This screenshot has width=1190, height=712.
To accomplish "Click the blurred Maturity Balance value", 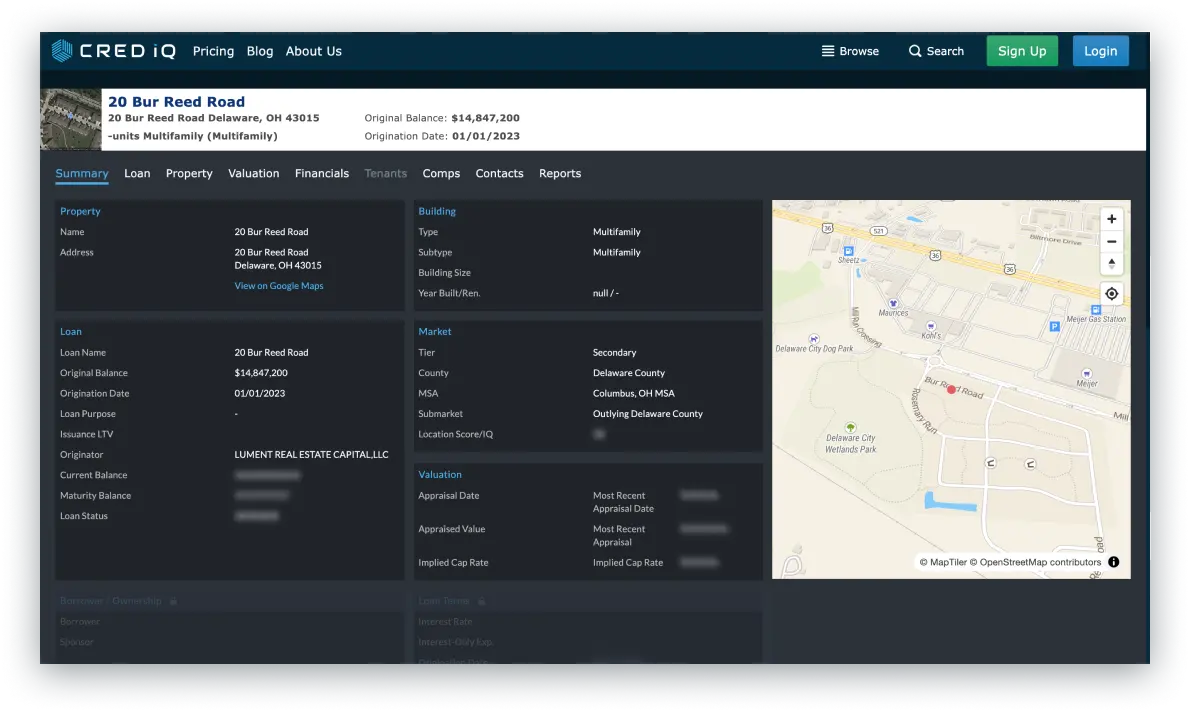I will [x=261, y=496].
